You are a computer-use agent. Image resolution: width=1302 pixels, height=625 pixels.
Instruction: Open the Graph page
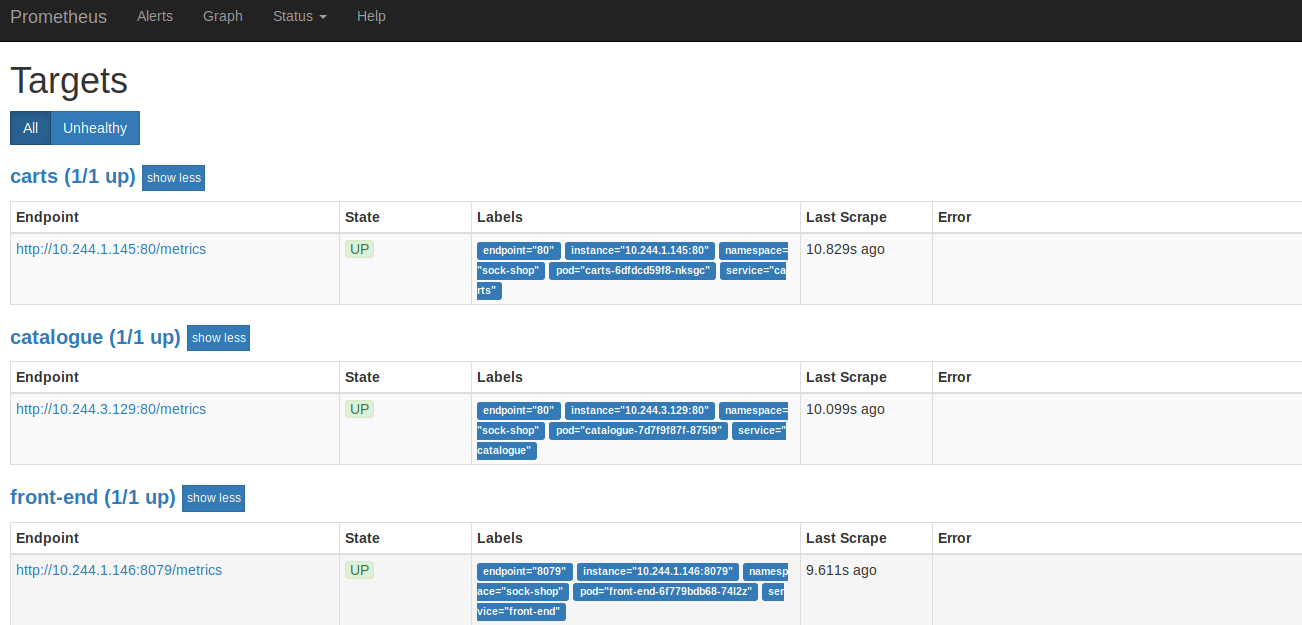point(222,16)
